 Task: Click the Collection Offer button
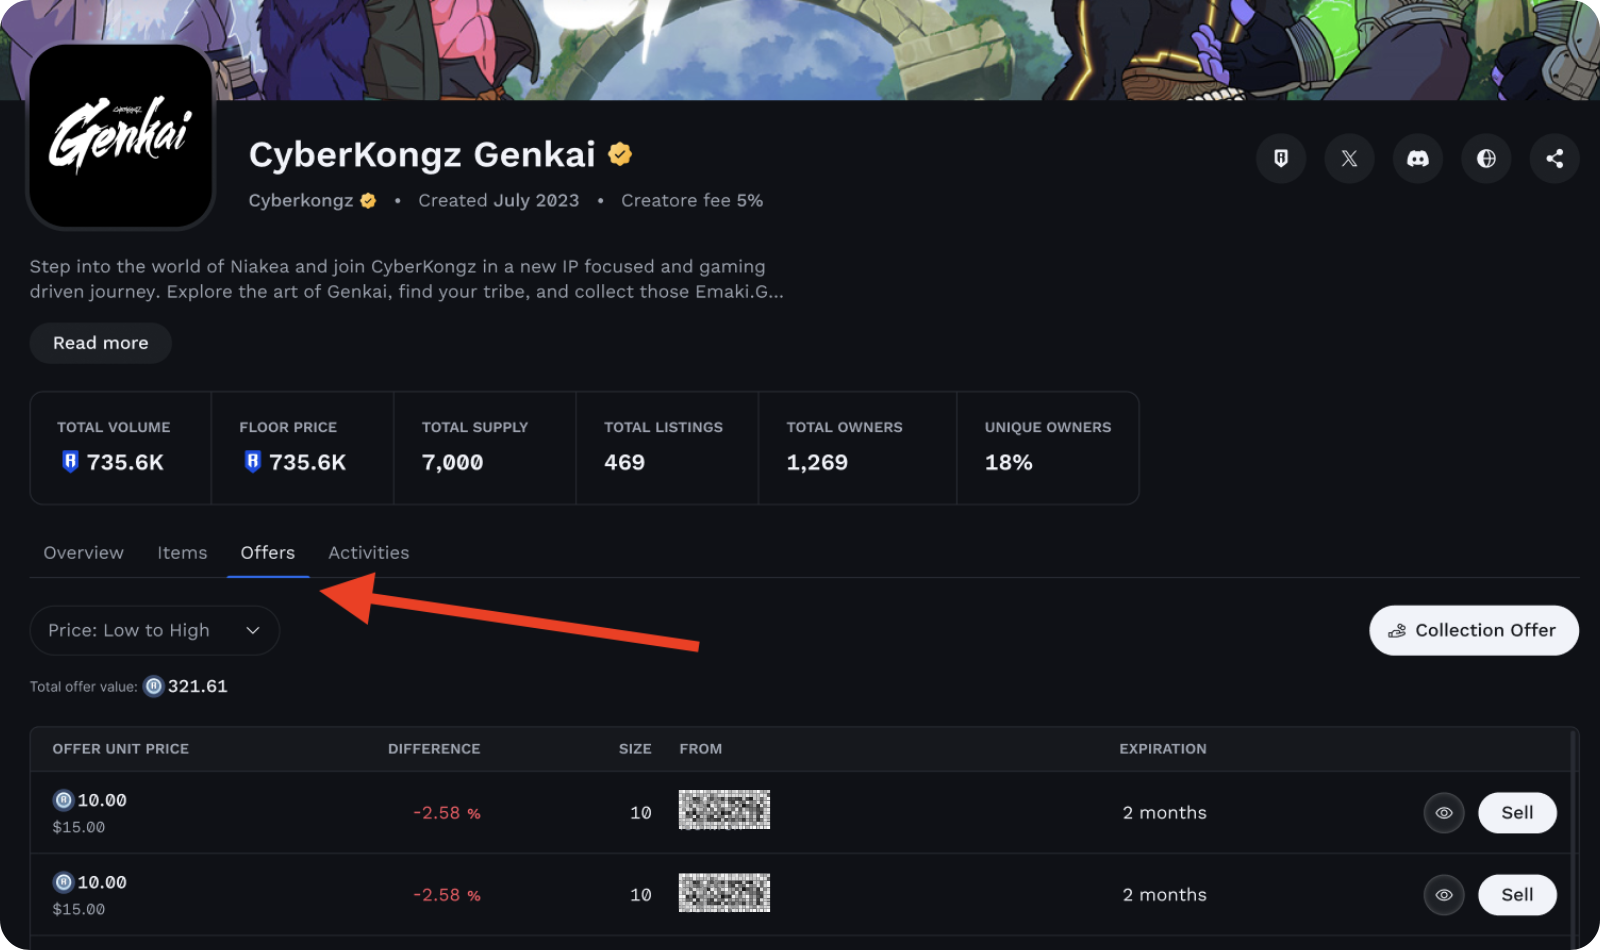point(1473,630)
